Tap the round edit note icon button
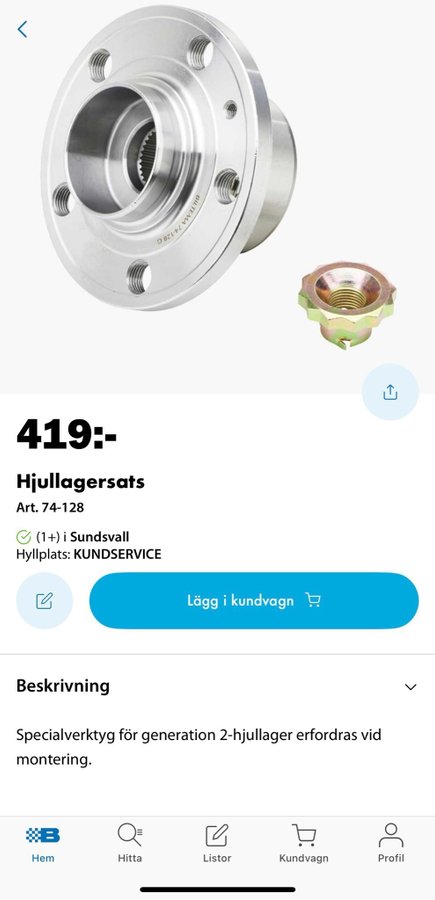This screenshot has width=435, height=900. (45, 600)
